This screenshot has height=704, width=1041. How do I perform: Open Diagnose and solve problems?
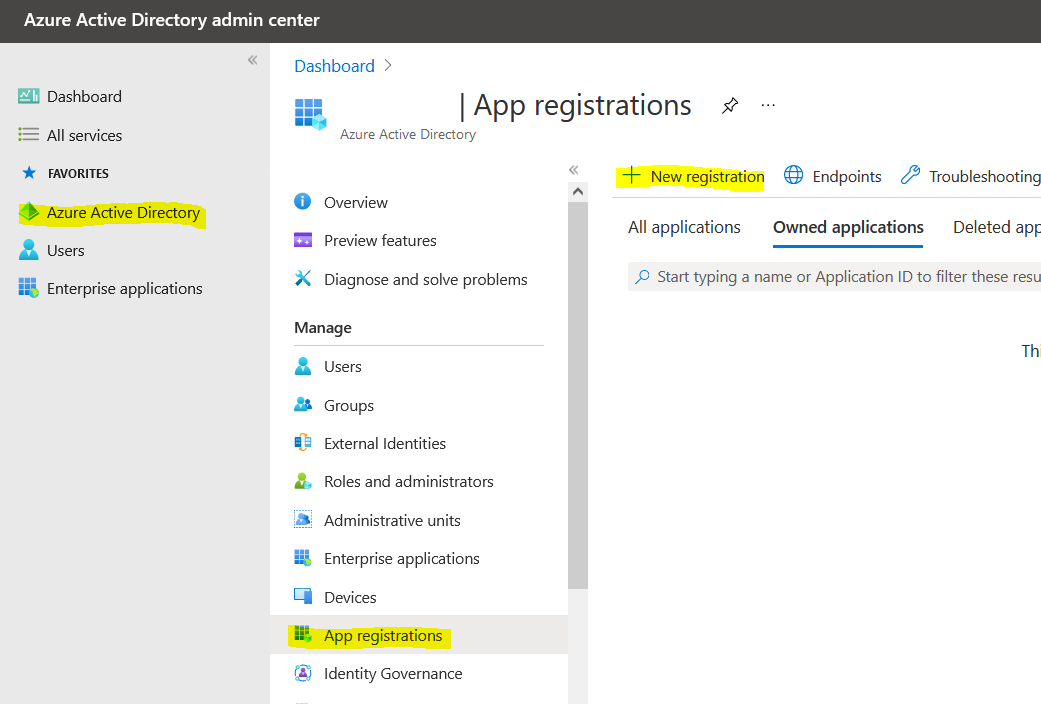point(426,279)
